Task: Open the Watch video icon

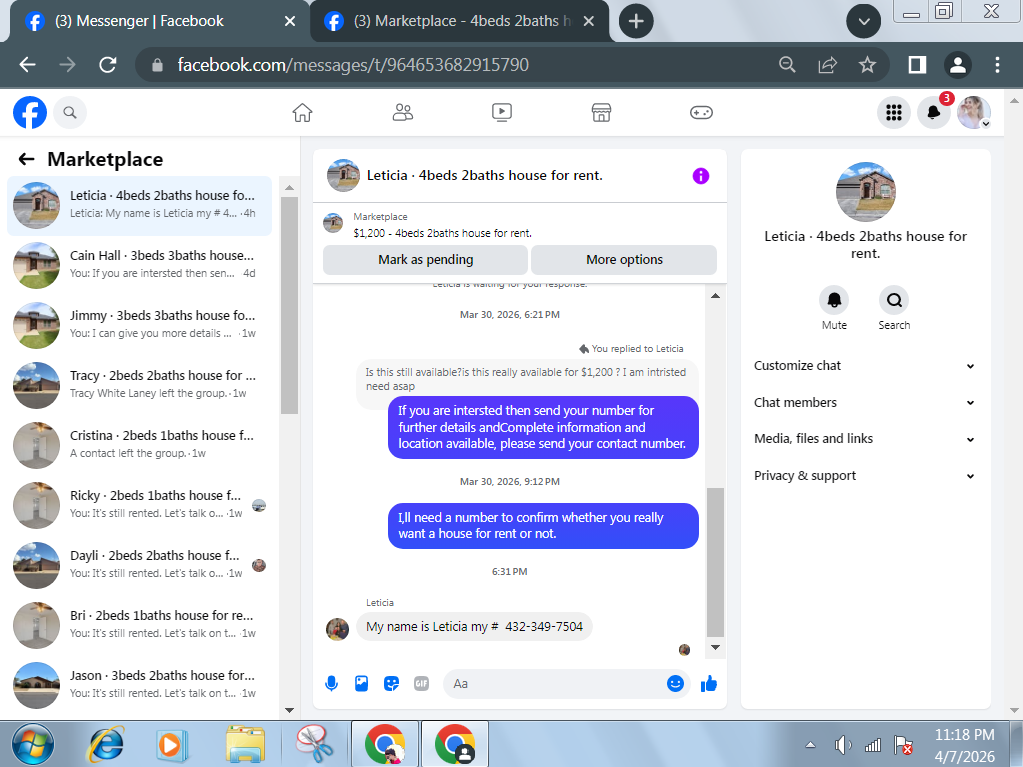Action: coord(502,113)
